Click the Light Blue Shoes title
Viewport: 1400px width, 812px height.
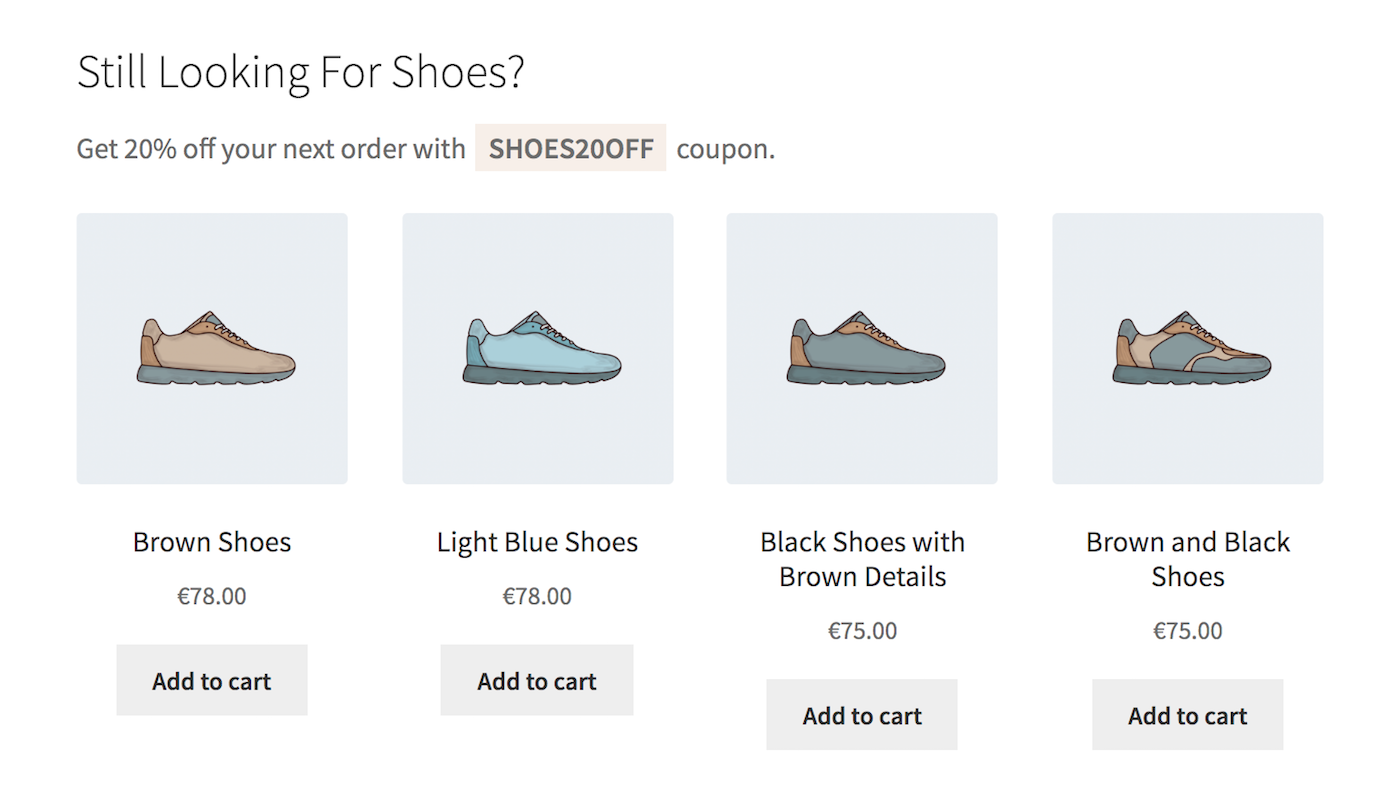(x=538, y=542)
